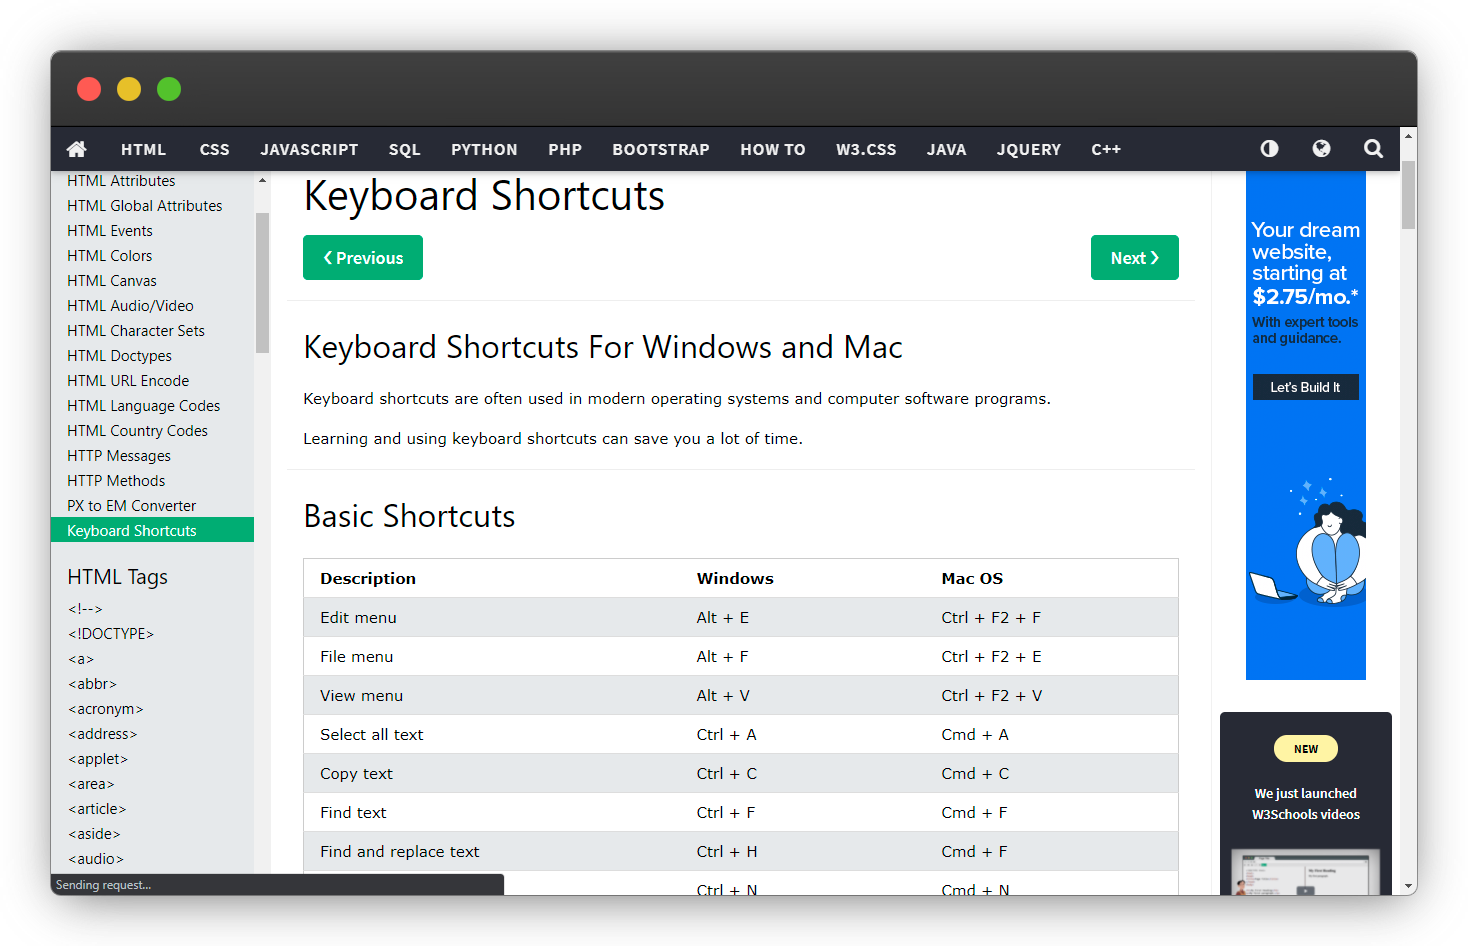Image resolution: width=1468 pixels, height=946 pixels.
Task: Open JQUERY in the top navigation
Action: pos(1028,149)
